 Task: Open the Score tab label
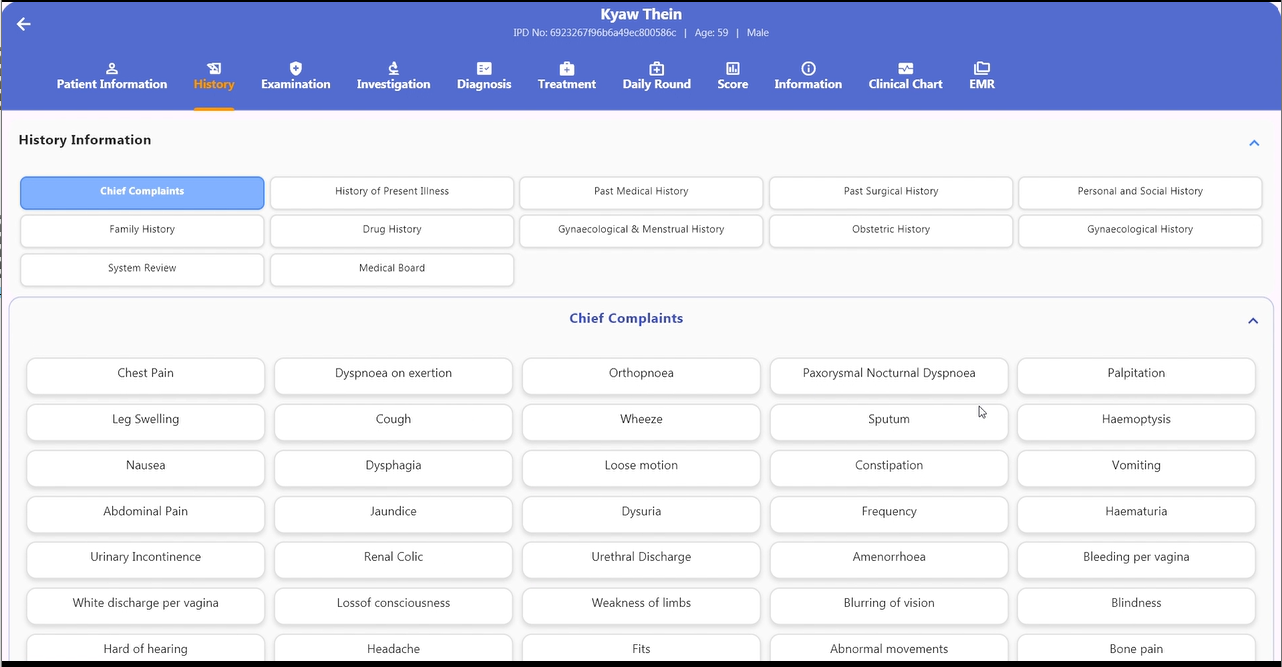[x=733, y=84]
